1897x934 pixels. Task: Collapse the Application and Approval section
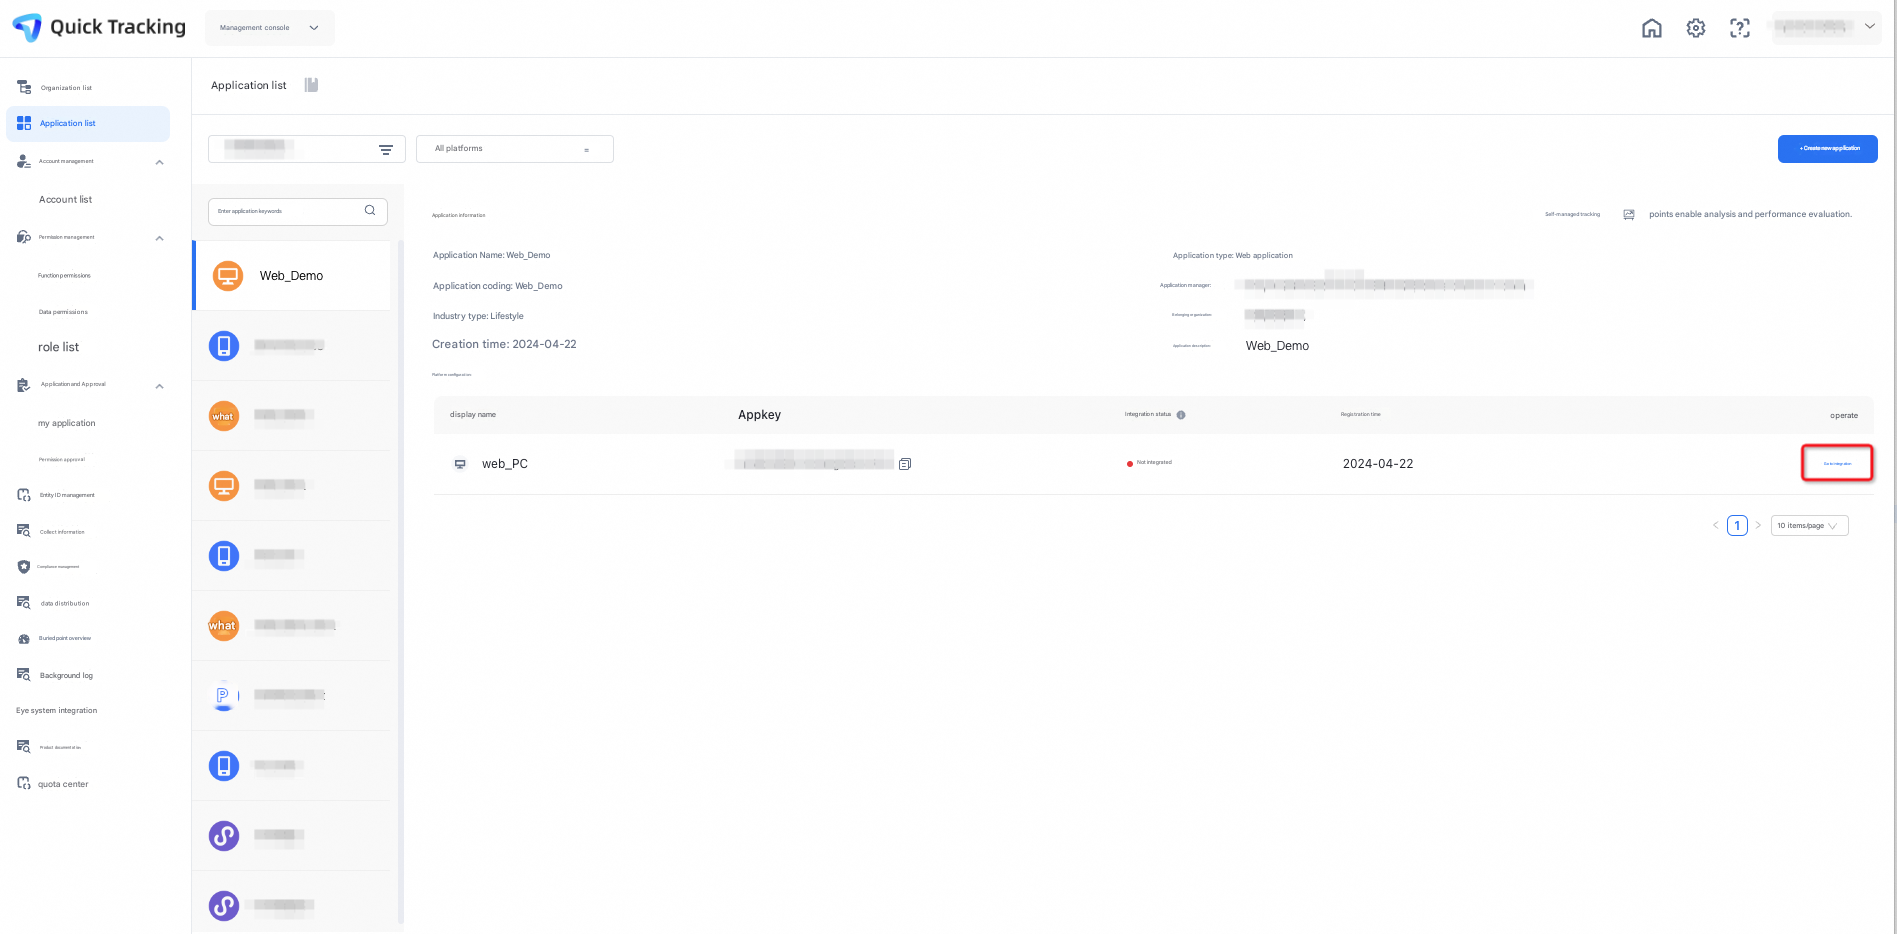(159, 386)
